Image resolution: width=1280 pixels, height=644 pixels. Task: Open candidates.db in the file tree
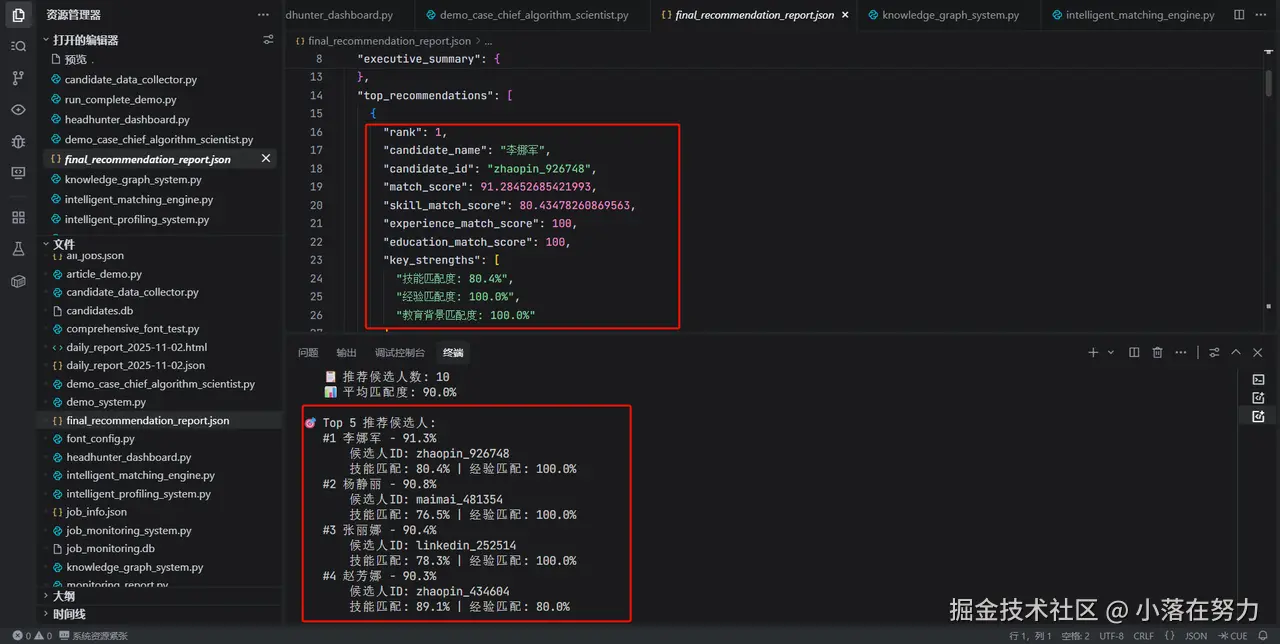100,311
